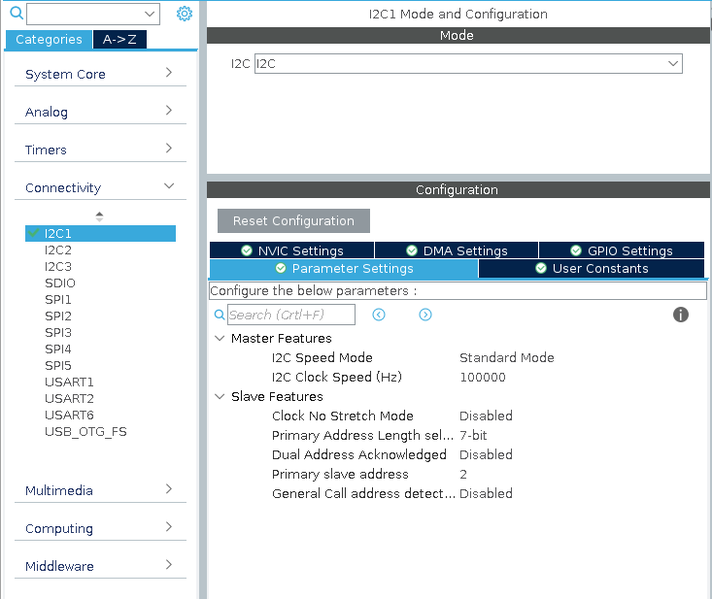This screenshot has width=712, height=599.
Task: Open the NVIC Settings tab
Action: tap(291, 251)
